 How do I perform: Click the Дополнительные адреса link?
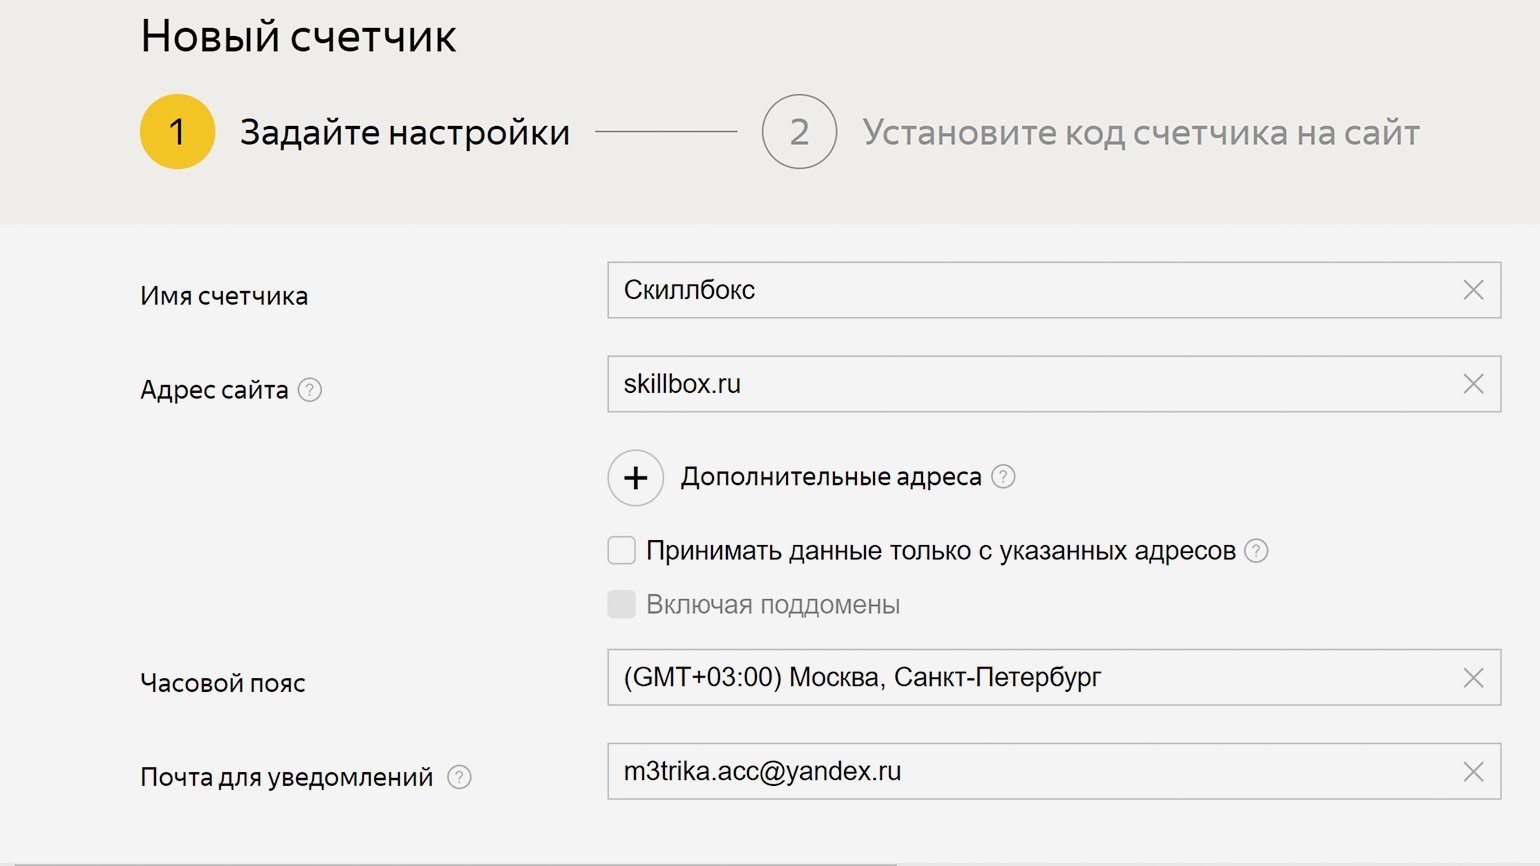(830, 477)
